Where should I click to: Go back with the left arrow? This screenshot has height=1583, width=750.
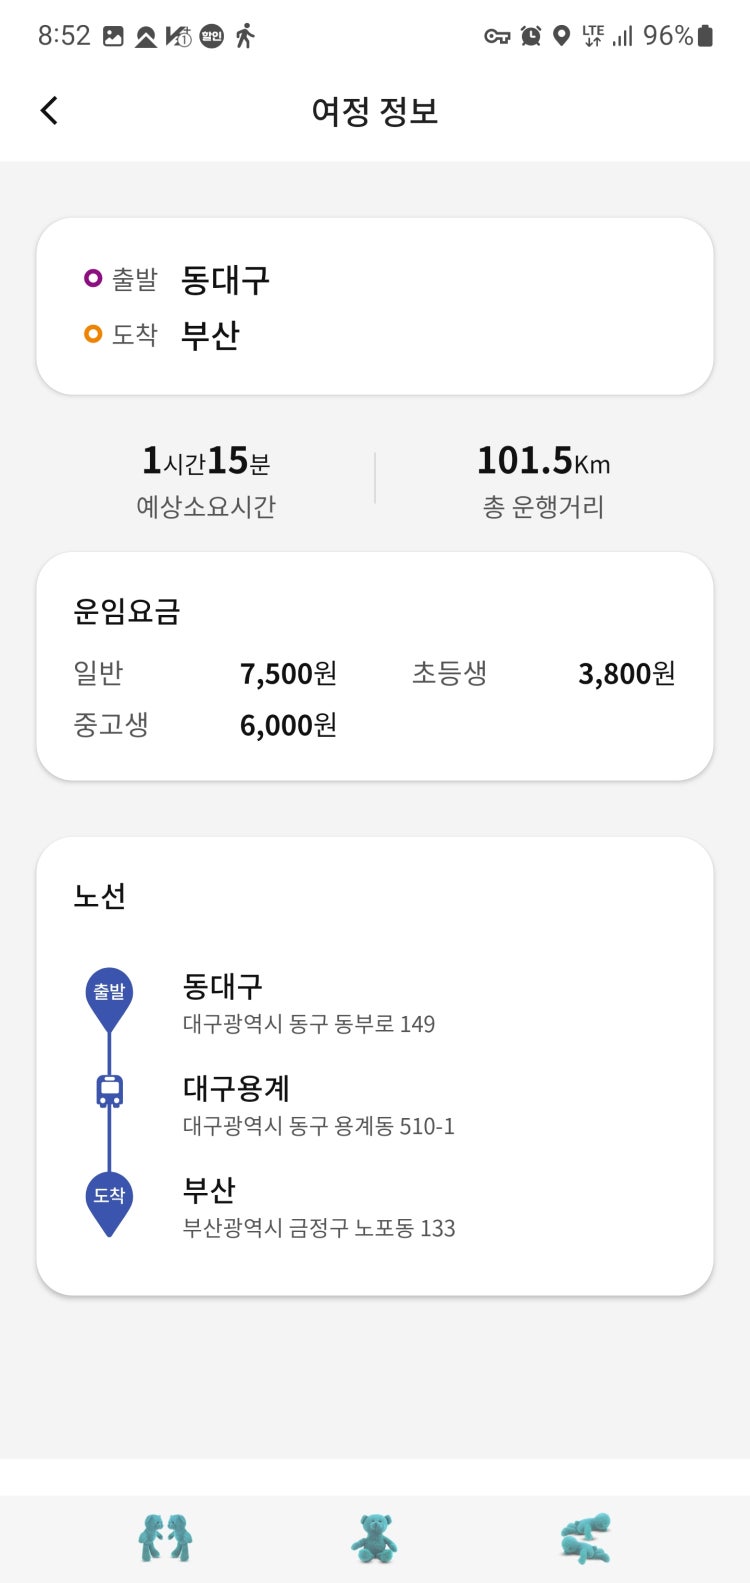tap(49, 110)
